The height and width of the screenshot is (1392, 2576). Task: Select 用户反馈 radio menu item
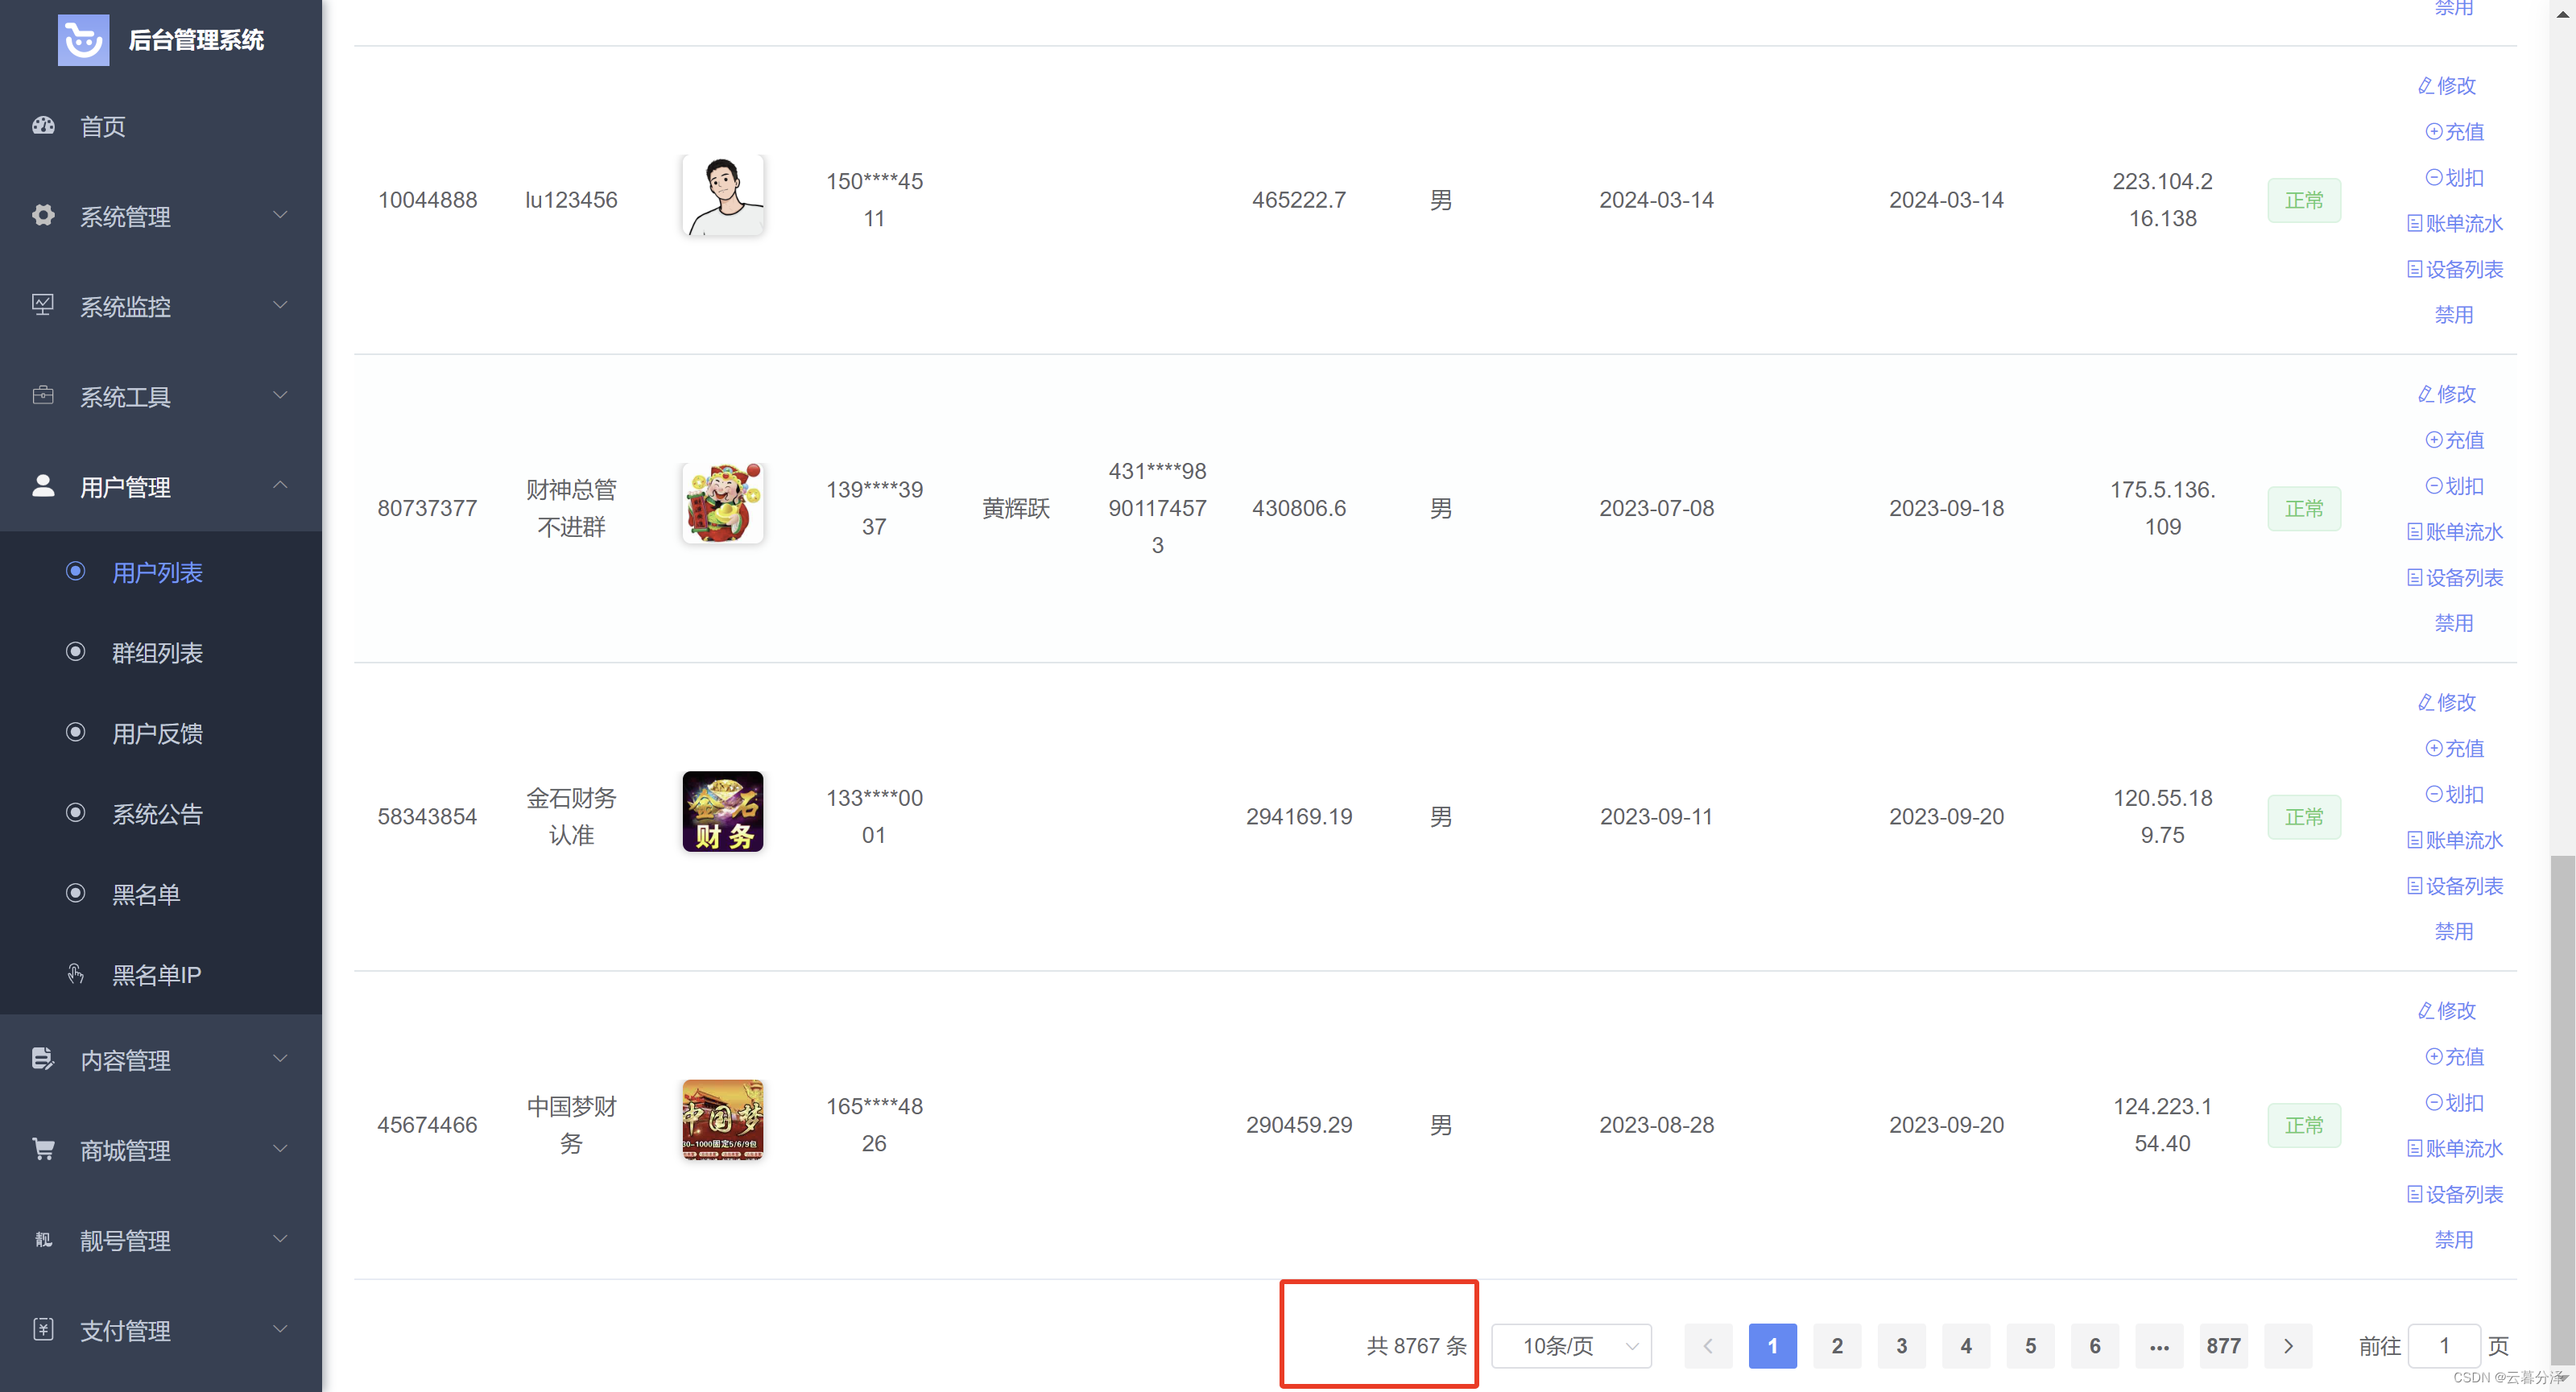[156, 733]
